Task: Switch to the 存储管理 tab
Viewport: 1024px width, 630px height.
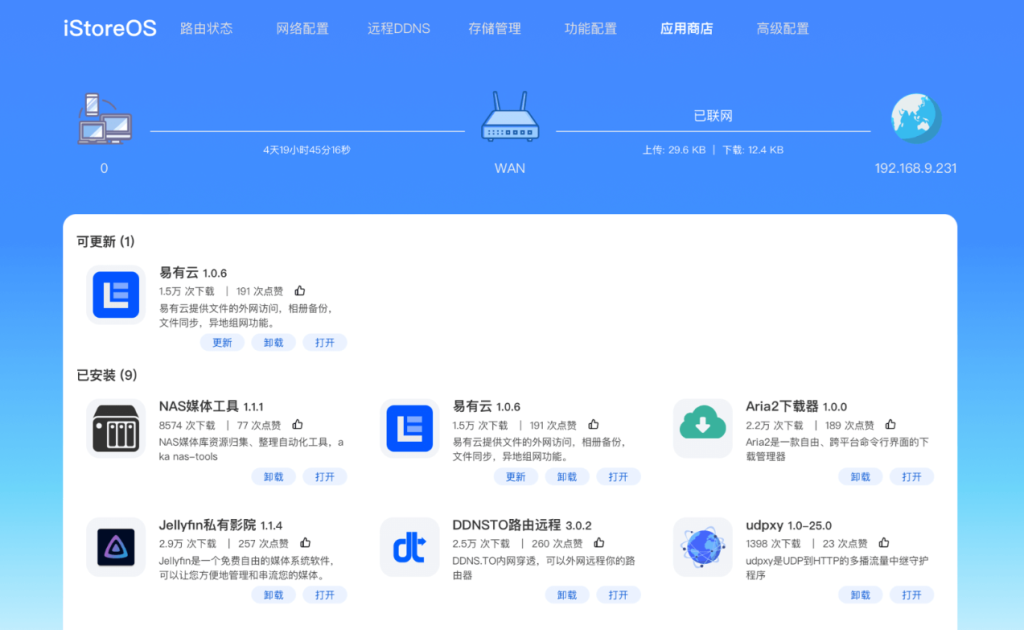Action: [x=493, y=29]
